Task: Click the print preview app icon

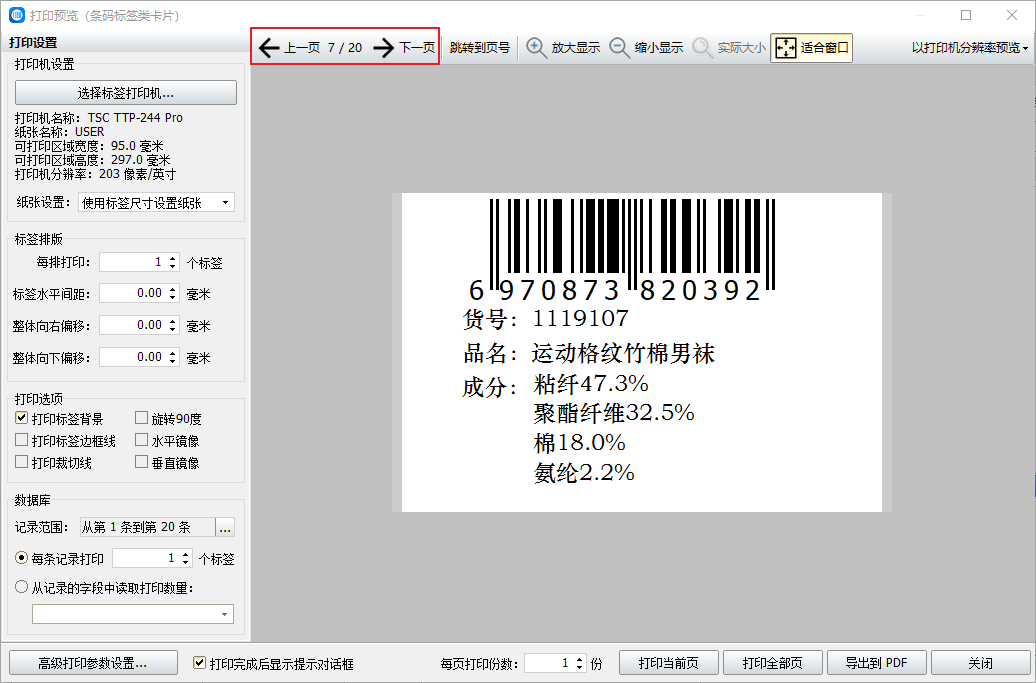Action: (17, 15)
